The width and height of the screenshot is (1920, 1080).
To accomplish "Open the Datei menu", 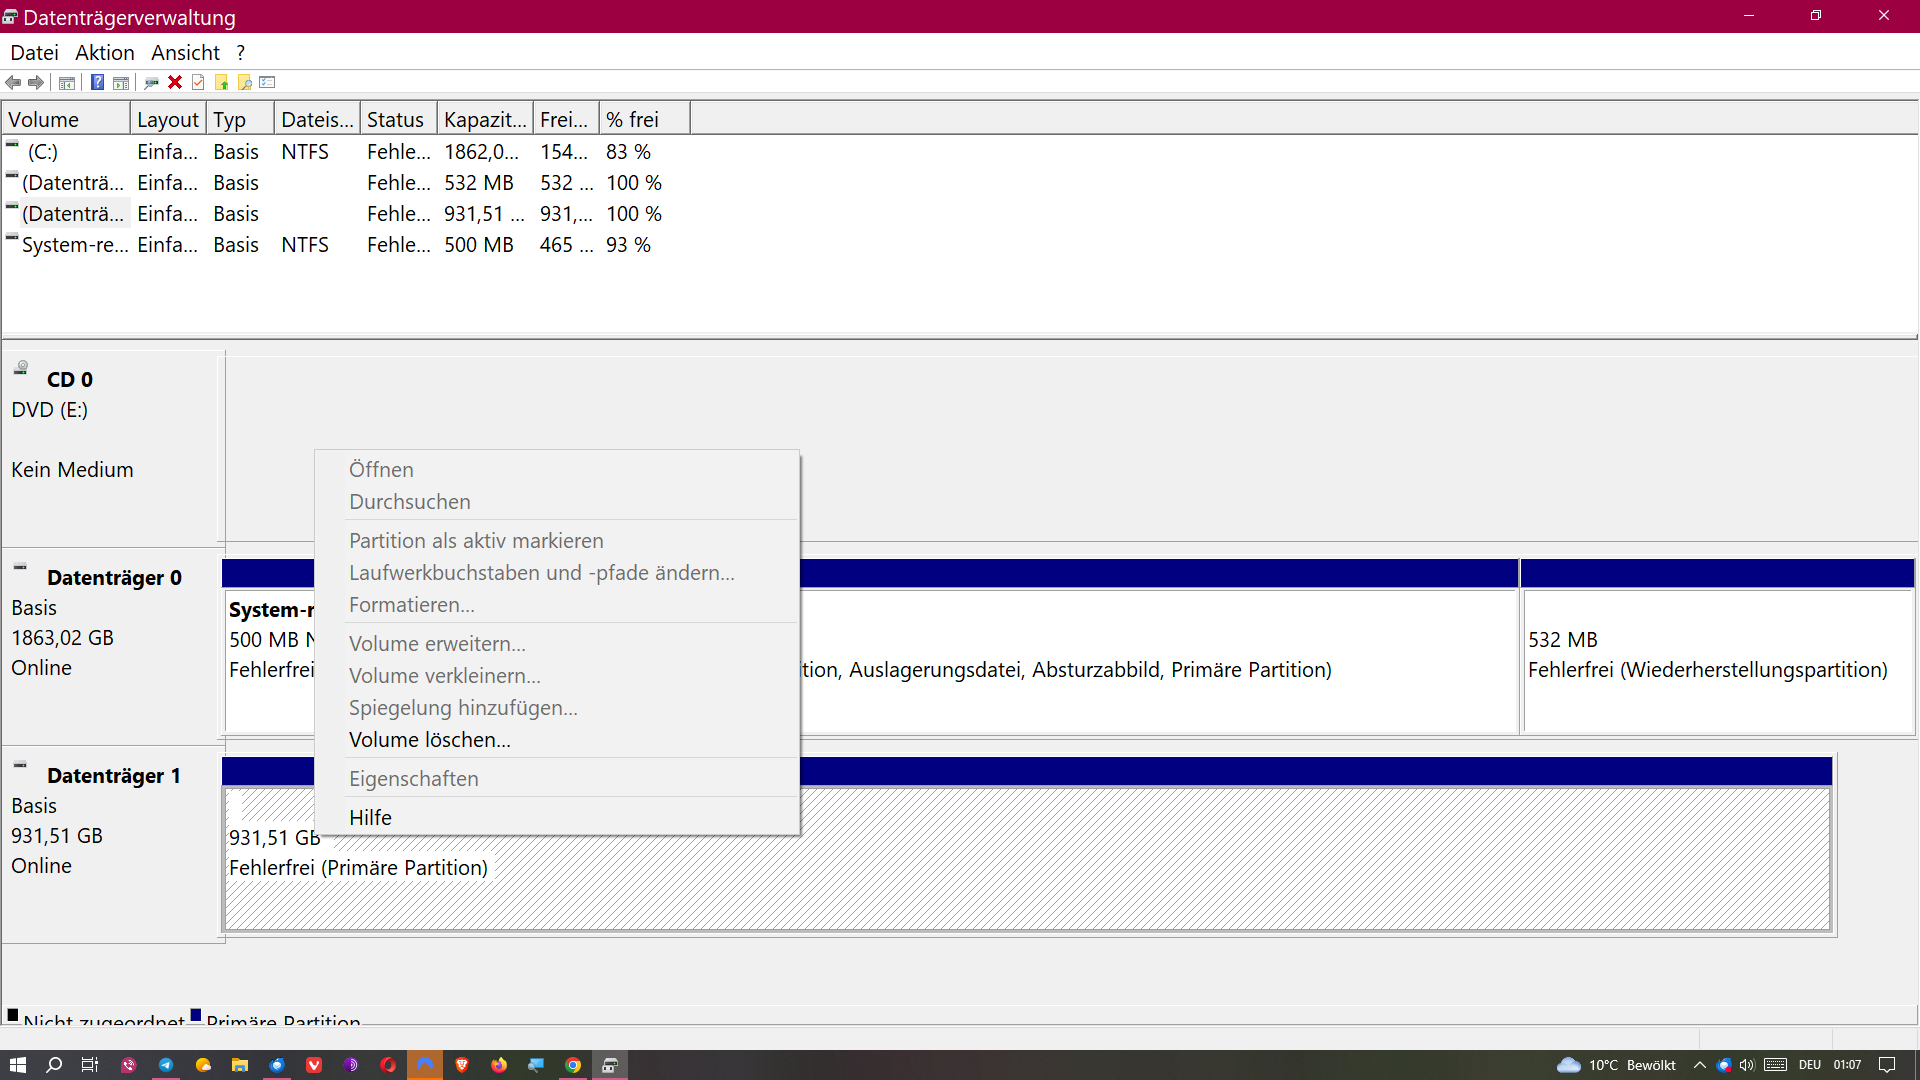I will [x=34, y=53].
